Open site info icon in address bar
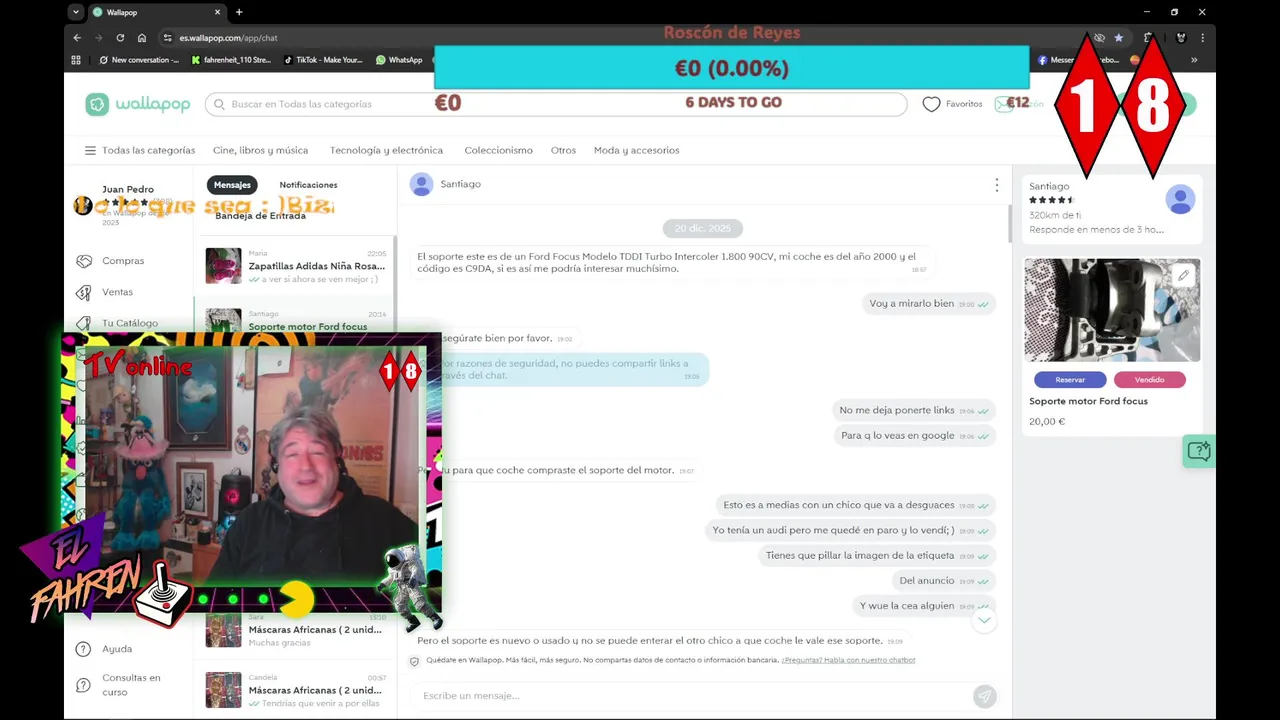1280x720 pixels. (x=166, y=38)
